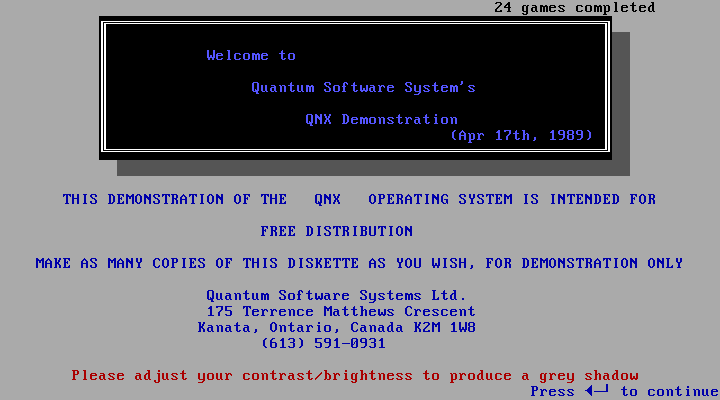
Task: Click 'MAKE AS MANY COPIES OF THIS DISKETTE' line
Action: [x=359, y=263]
